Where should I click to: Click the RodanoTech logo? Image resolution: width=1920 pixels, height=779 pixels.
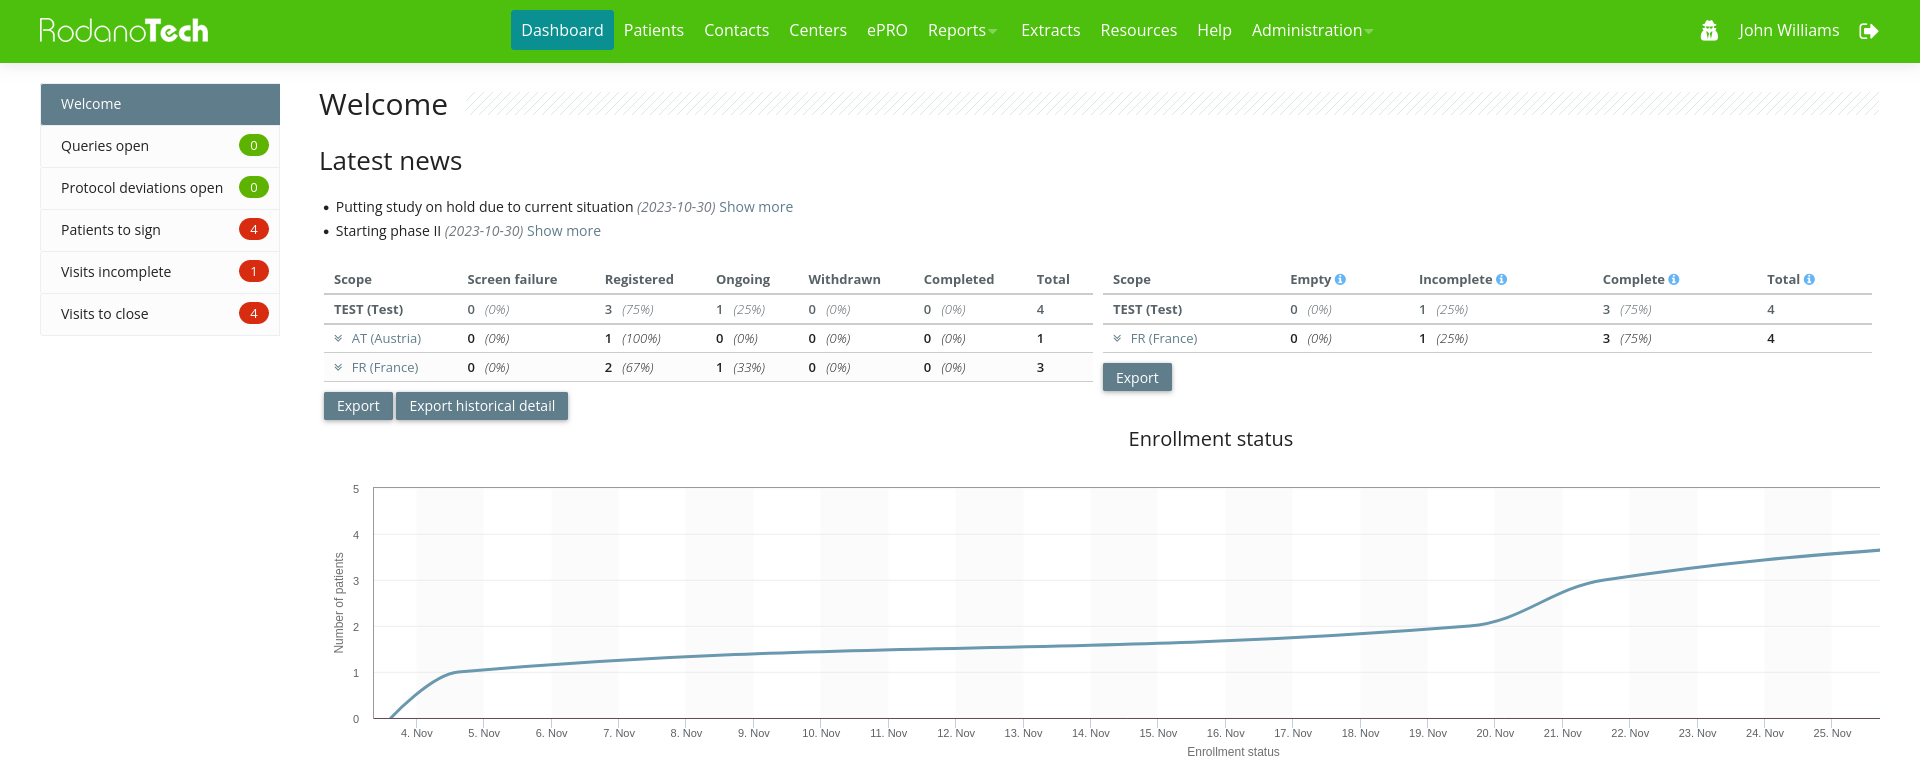124,31
